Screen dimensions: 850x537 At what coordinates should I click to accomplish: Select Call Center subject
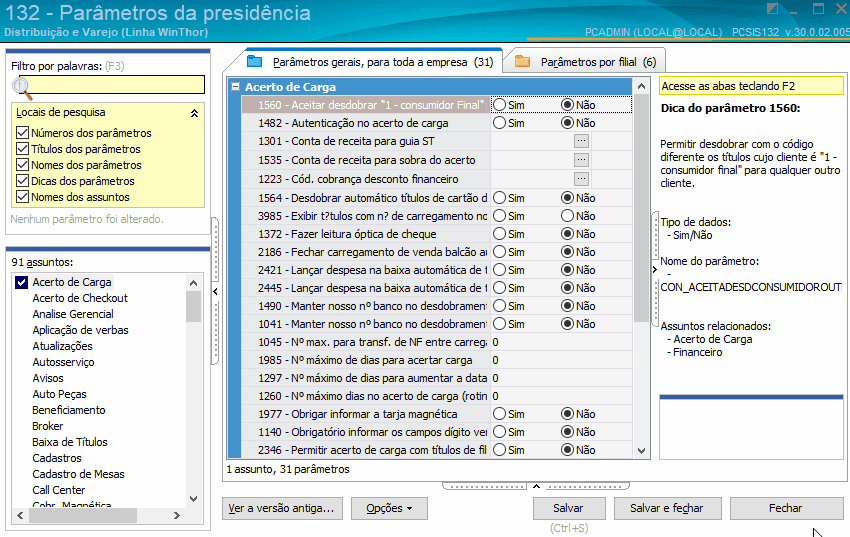click(x=58, y=490)
